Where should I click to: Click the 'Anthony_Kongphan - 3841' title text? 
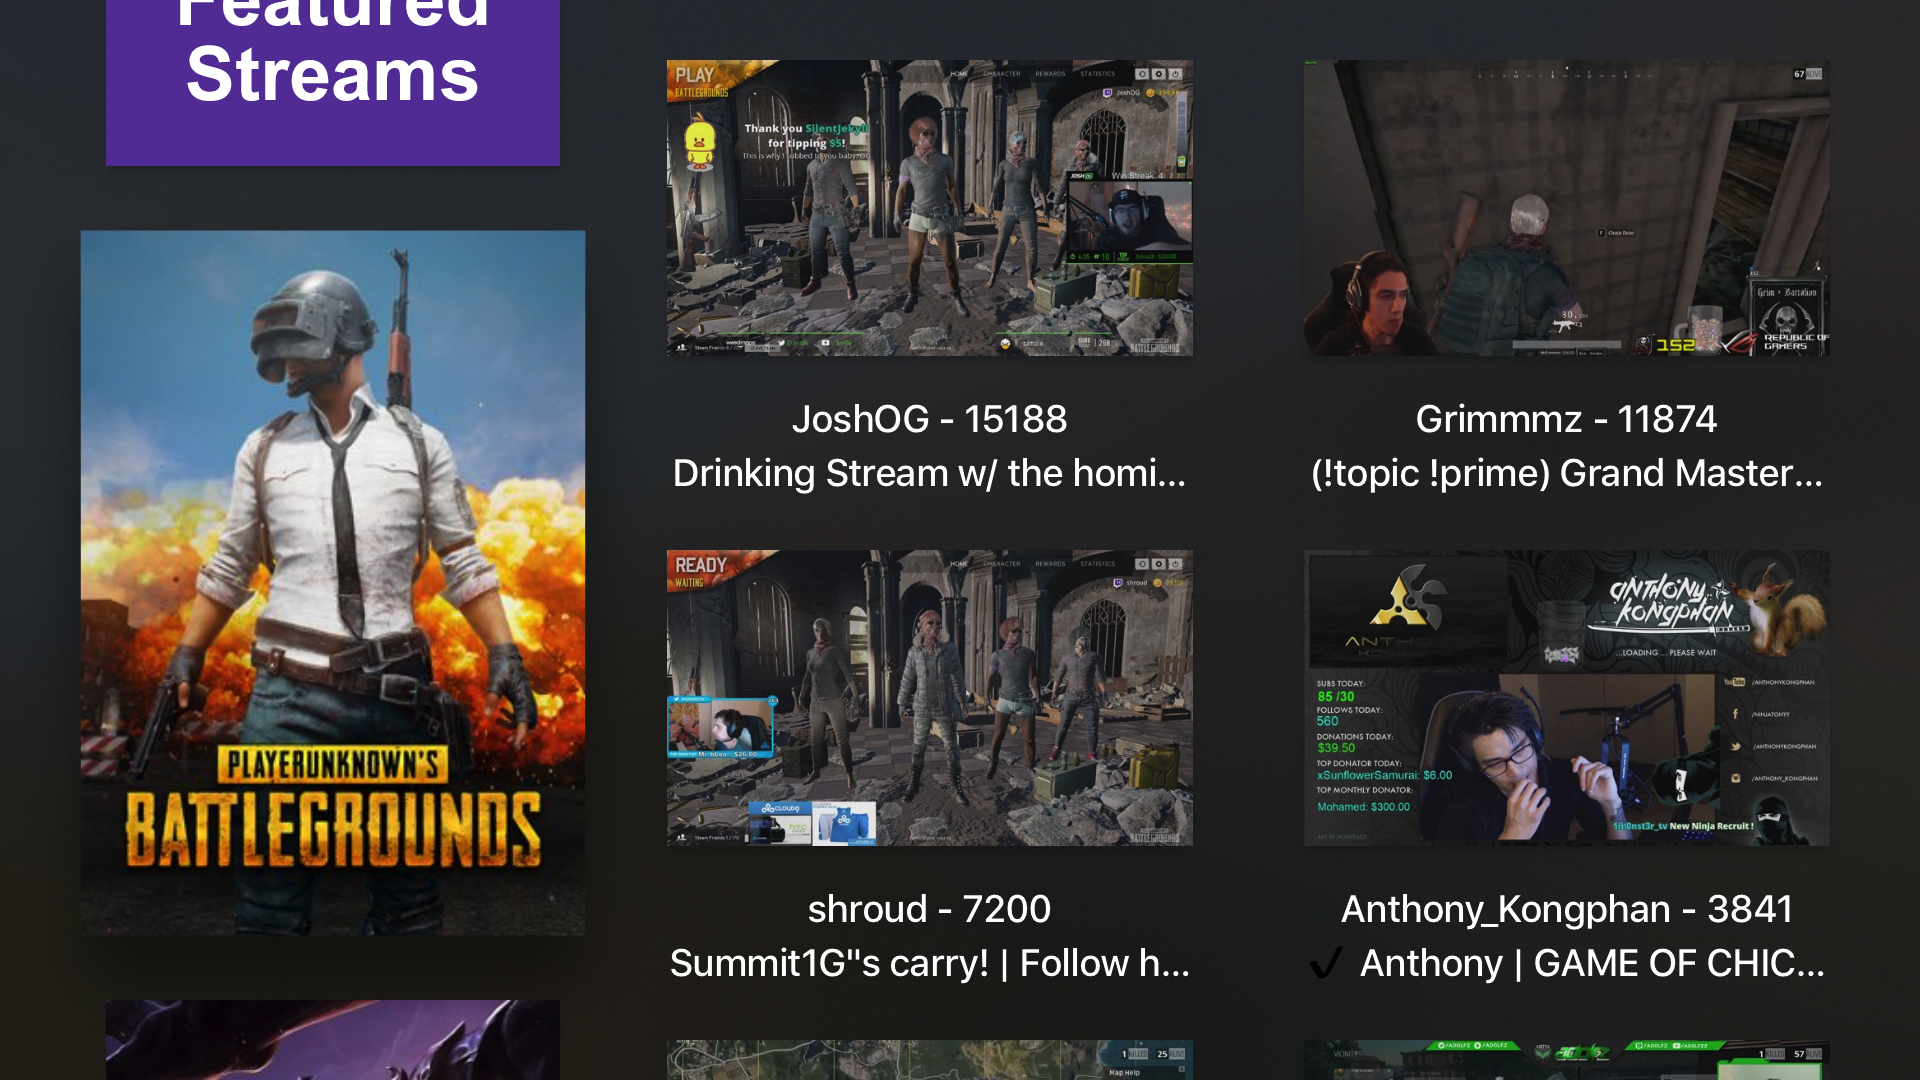pos(1566,909)
